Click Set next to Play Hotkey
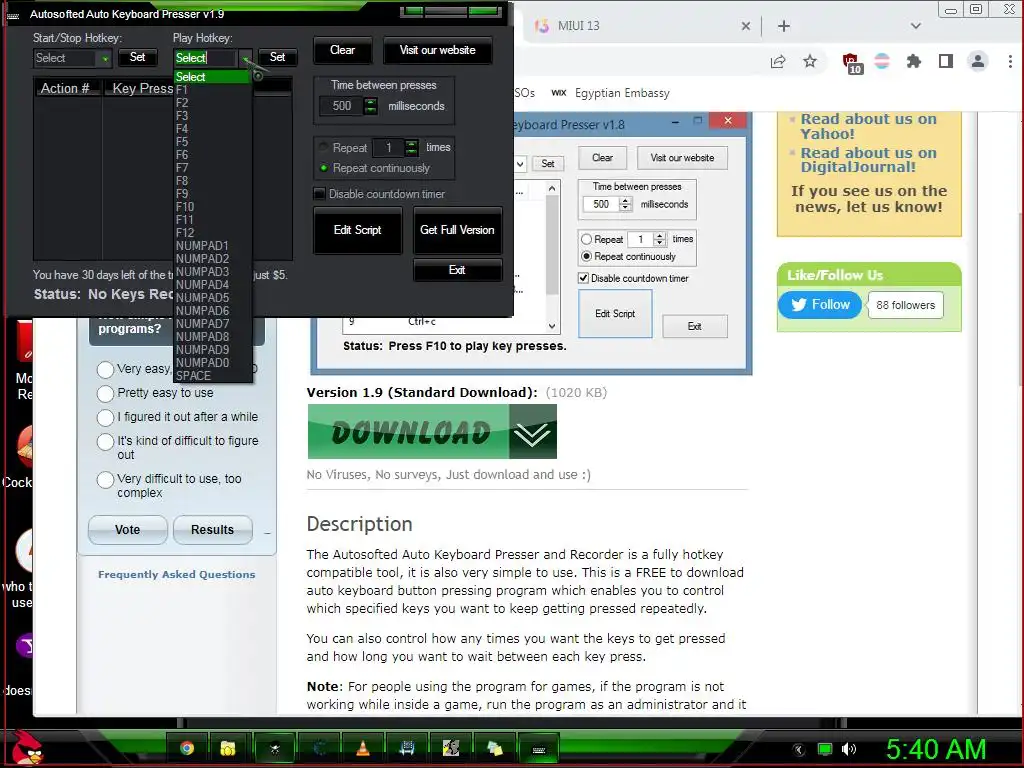 pyautogui.click(x=278, y=57)
